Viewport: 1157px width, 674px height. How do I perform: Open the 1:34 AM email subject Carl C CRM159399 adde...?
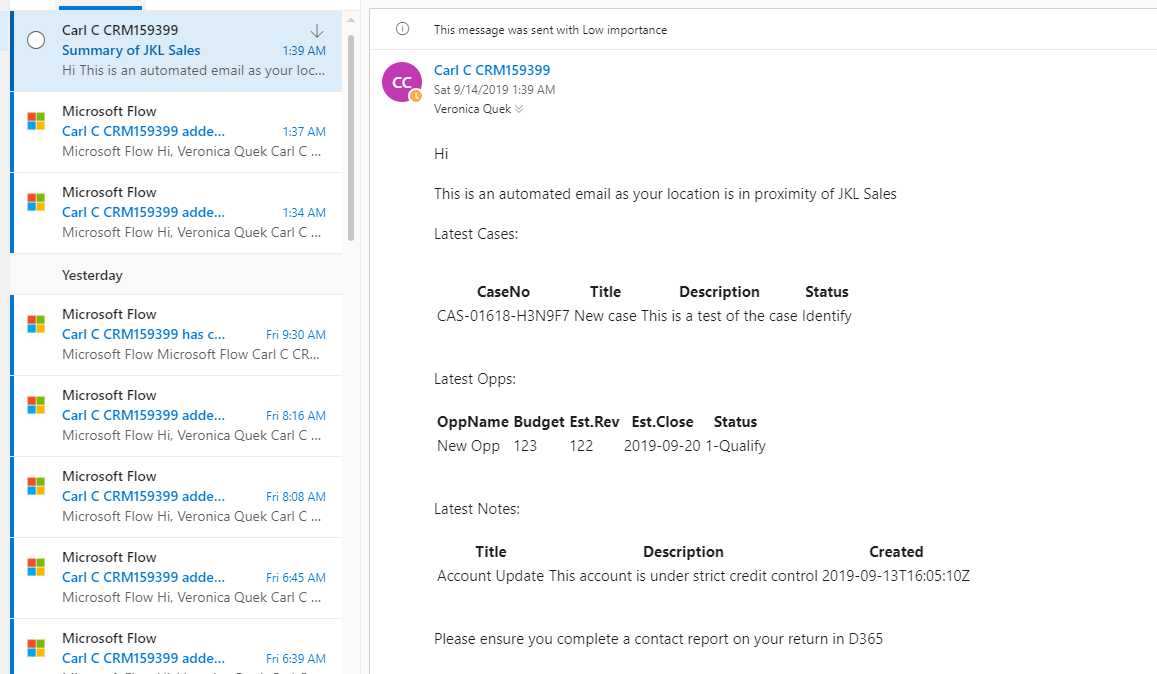143,213
